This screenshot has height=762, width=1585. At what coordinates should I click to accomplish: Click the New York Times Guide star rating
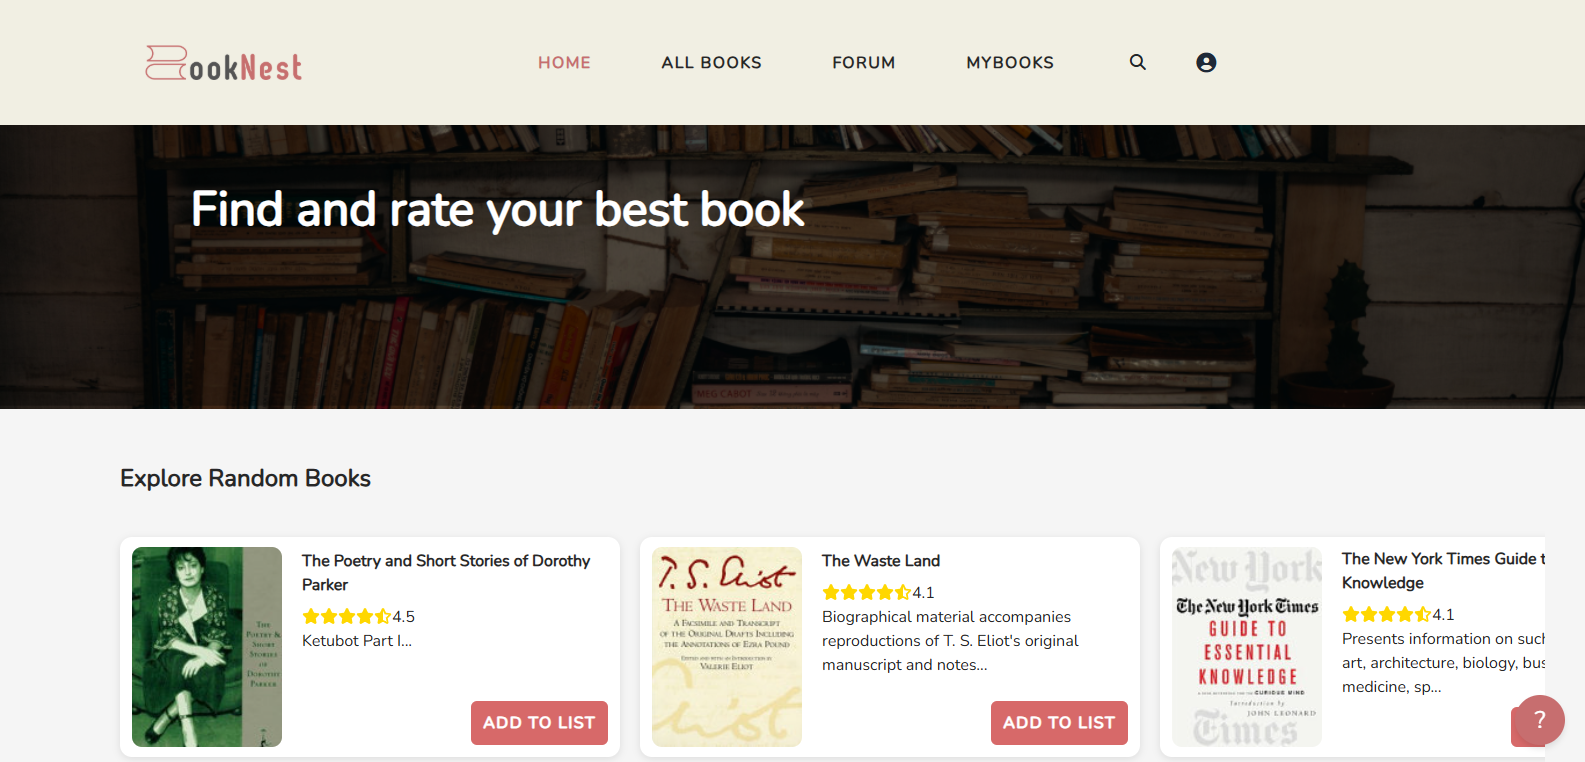pyautogui.click(x=1386, y=614)
